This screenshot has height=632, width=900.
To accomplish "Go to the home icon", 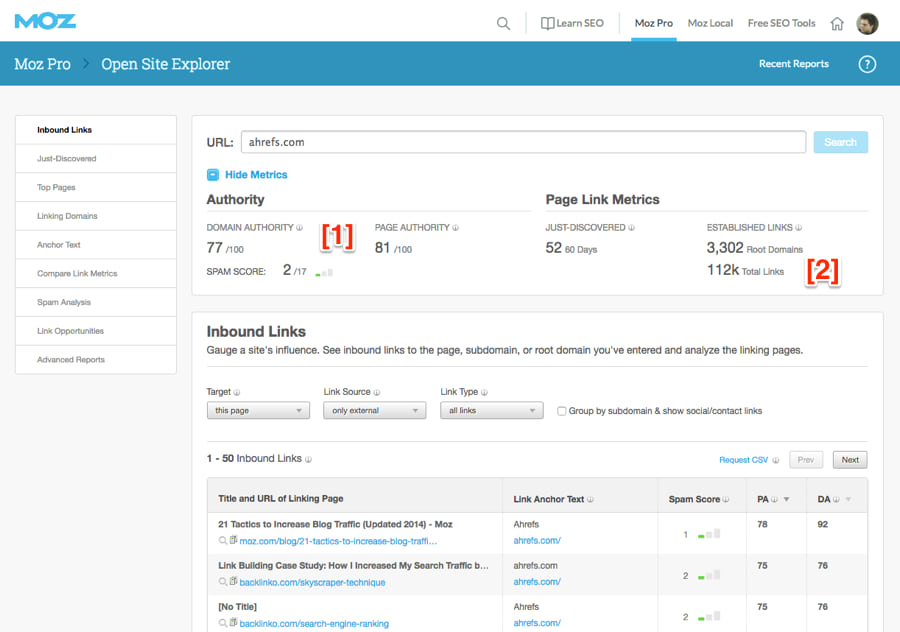I will (x=837, y=24).
